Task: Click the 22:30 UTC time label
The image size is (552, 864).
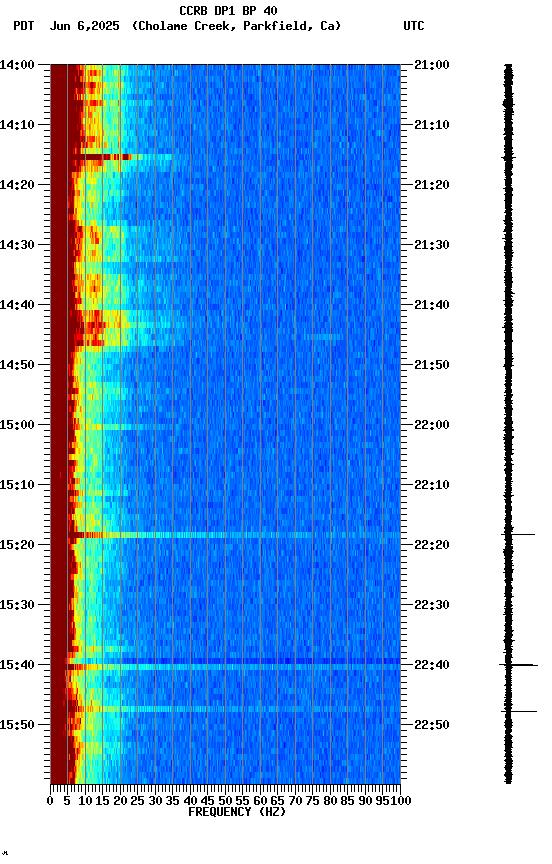Action: 432,605
